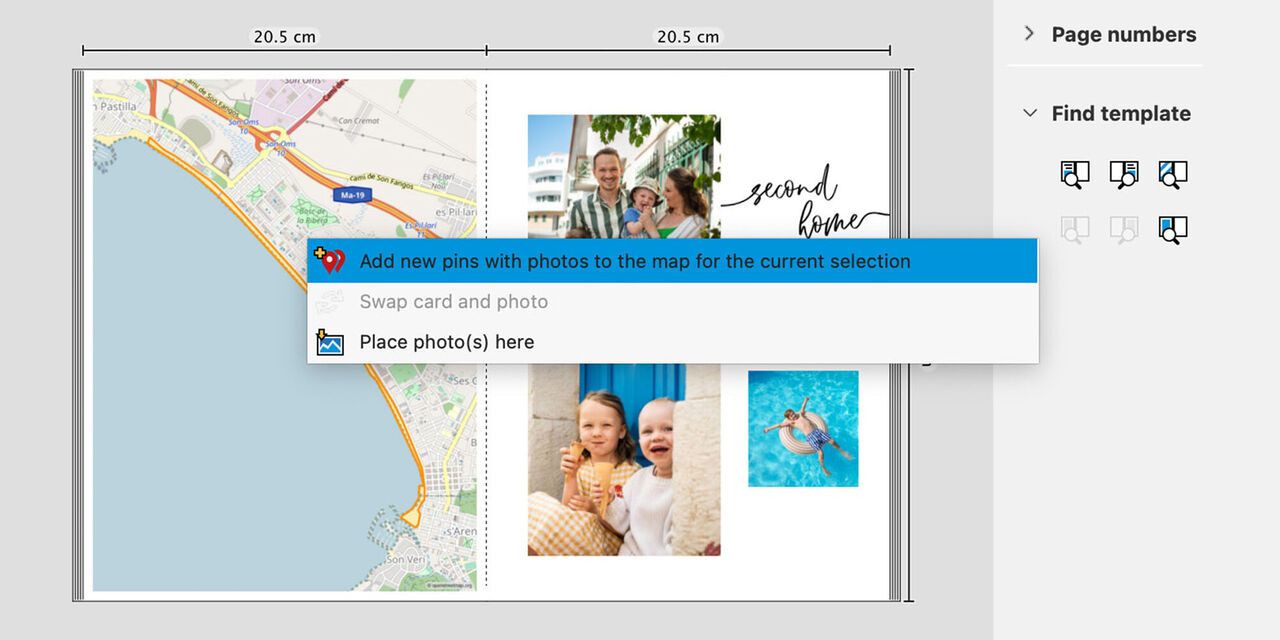Screen dimensions: 1280x640
Task: Expand the Page numbers section
Action: coord(1029,34)
